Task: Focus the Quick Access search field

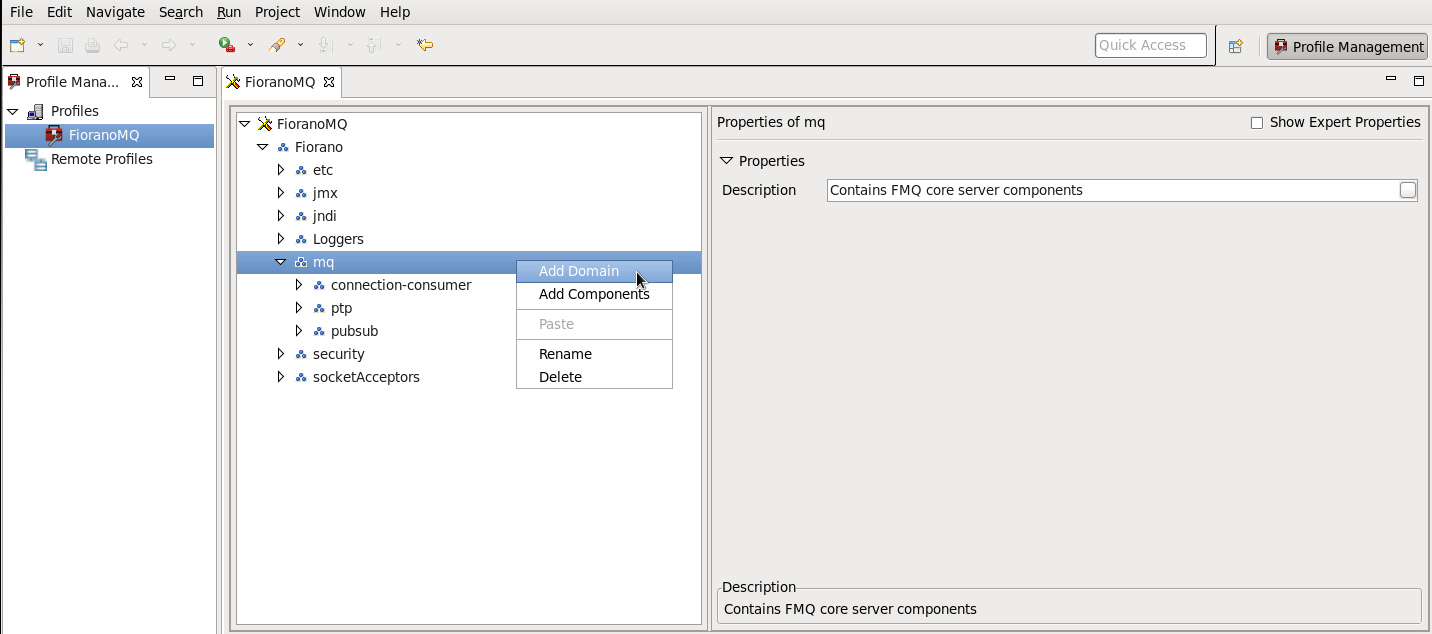Action: [1151, 45]
